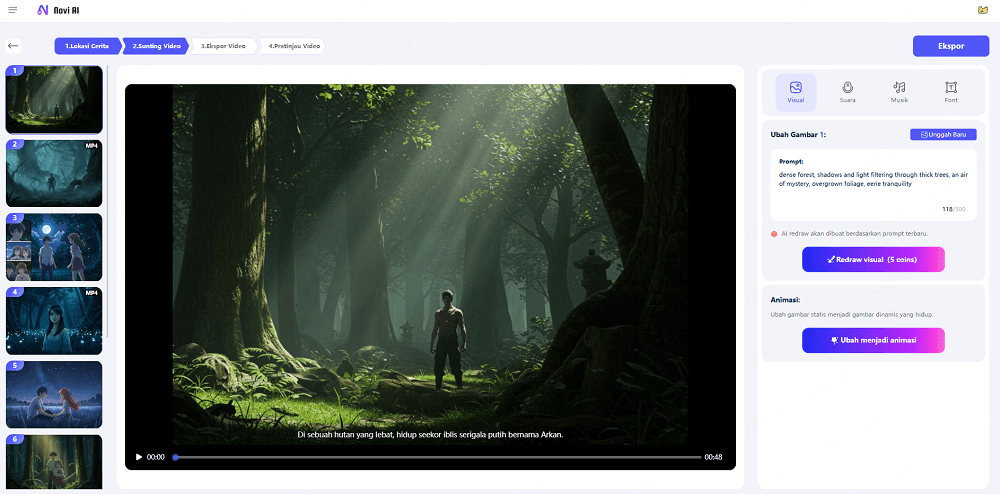
Task: Open the Suara voice tab icon
Action: [848, 92]
